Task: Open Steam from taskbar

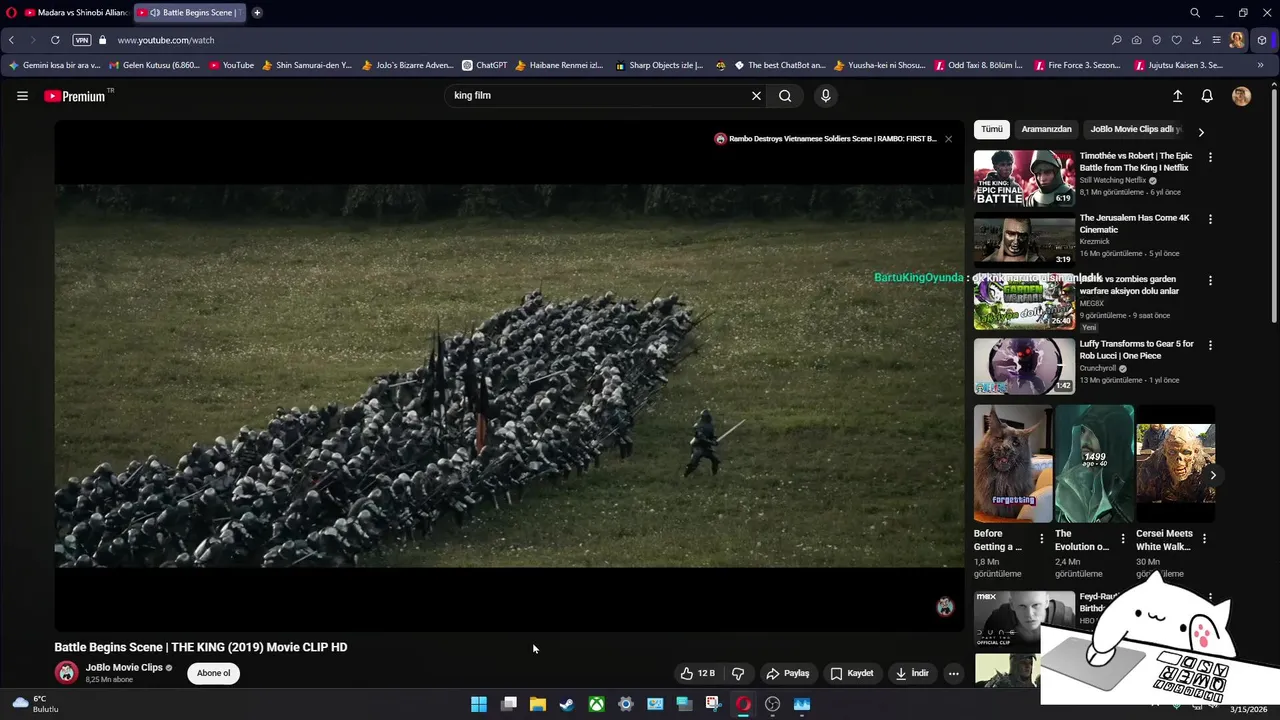Action: point(567,704)
